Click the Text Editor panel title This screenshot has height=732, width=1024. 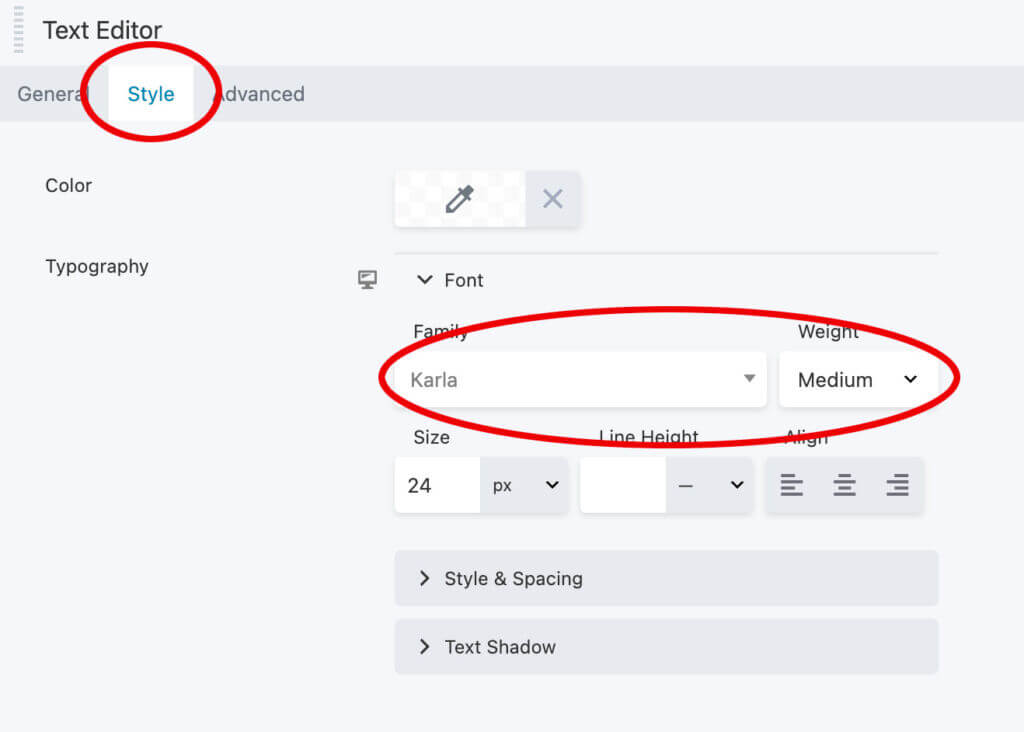coord(101,30)
